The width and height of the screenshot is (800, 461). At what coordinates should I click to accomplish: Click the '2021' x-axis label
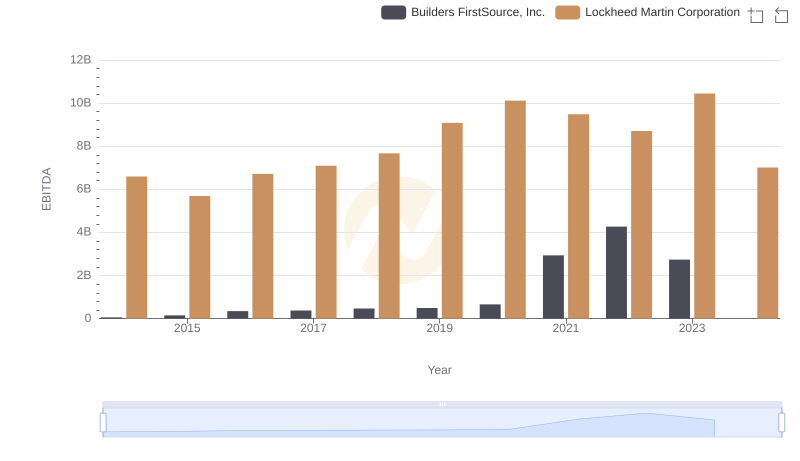click(x=566, y=328)
